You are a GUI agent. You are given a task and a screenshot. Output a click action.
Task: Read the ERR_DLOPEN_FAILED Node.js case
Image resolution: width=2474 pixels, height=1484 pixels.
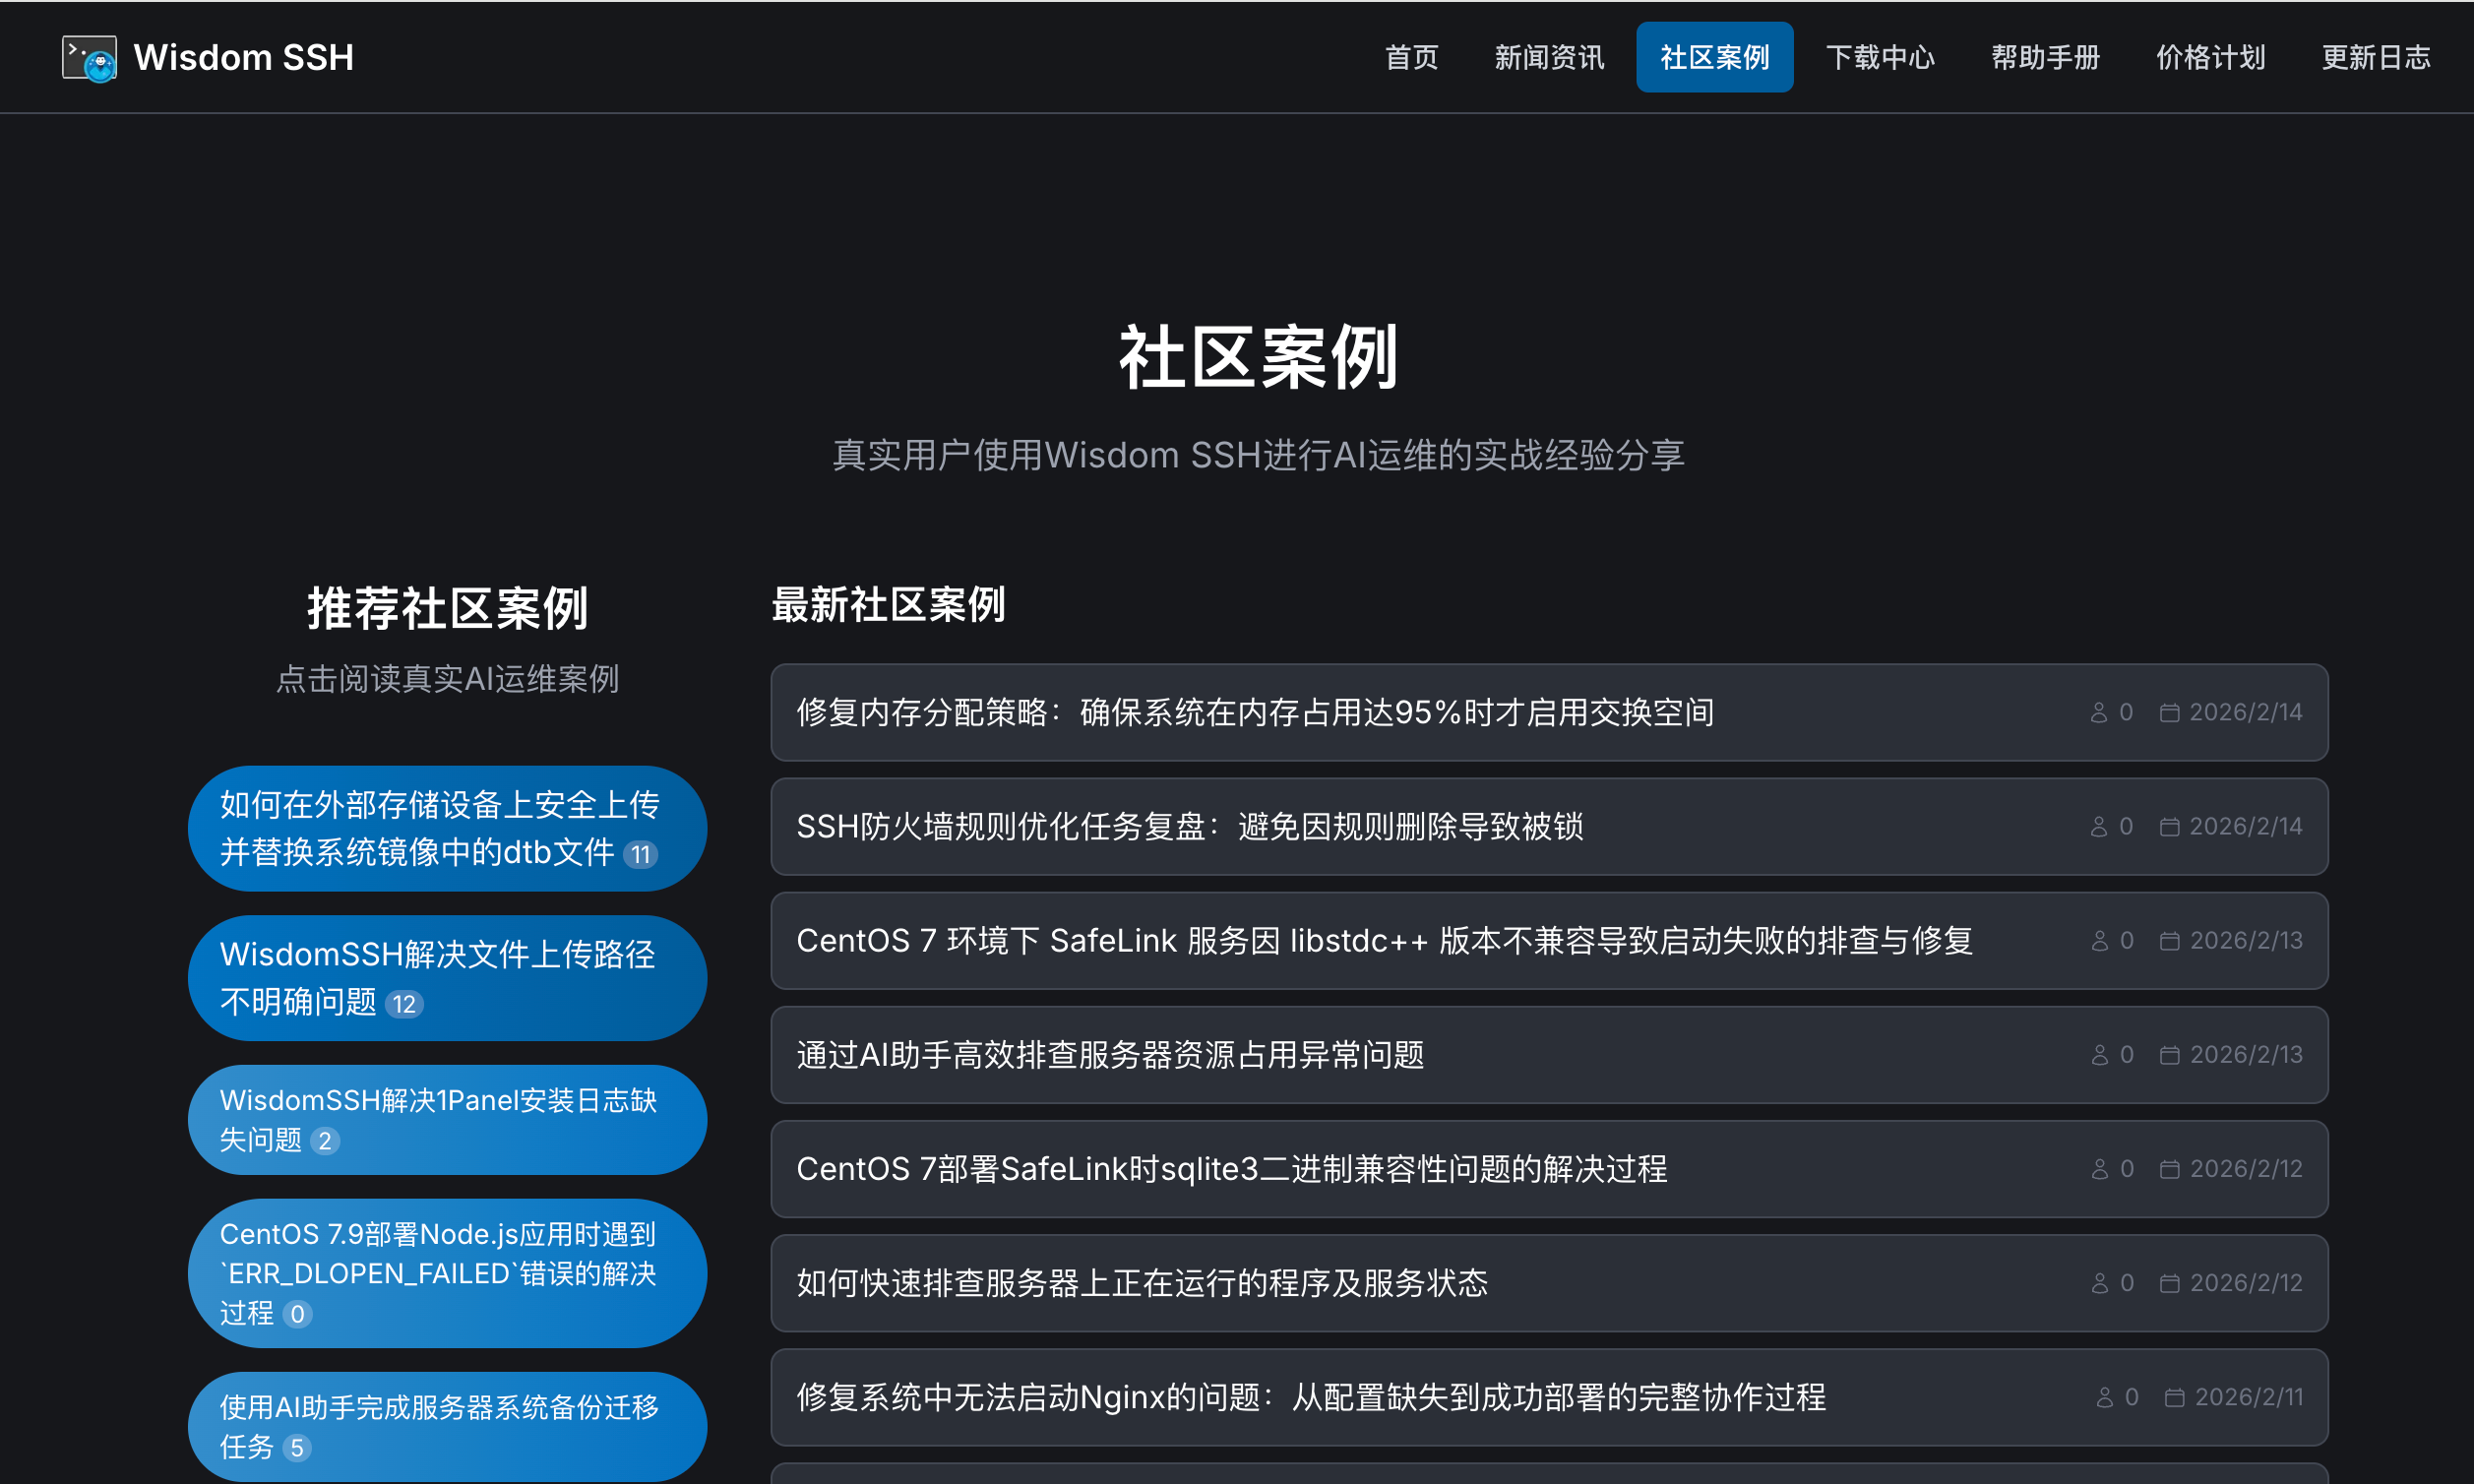click(446, 1272)
